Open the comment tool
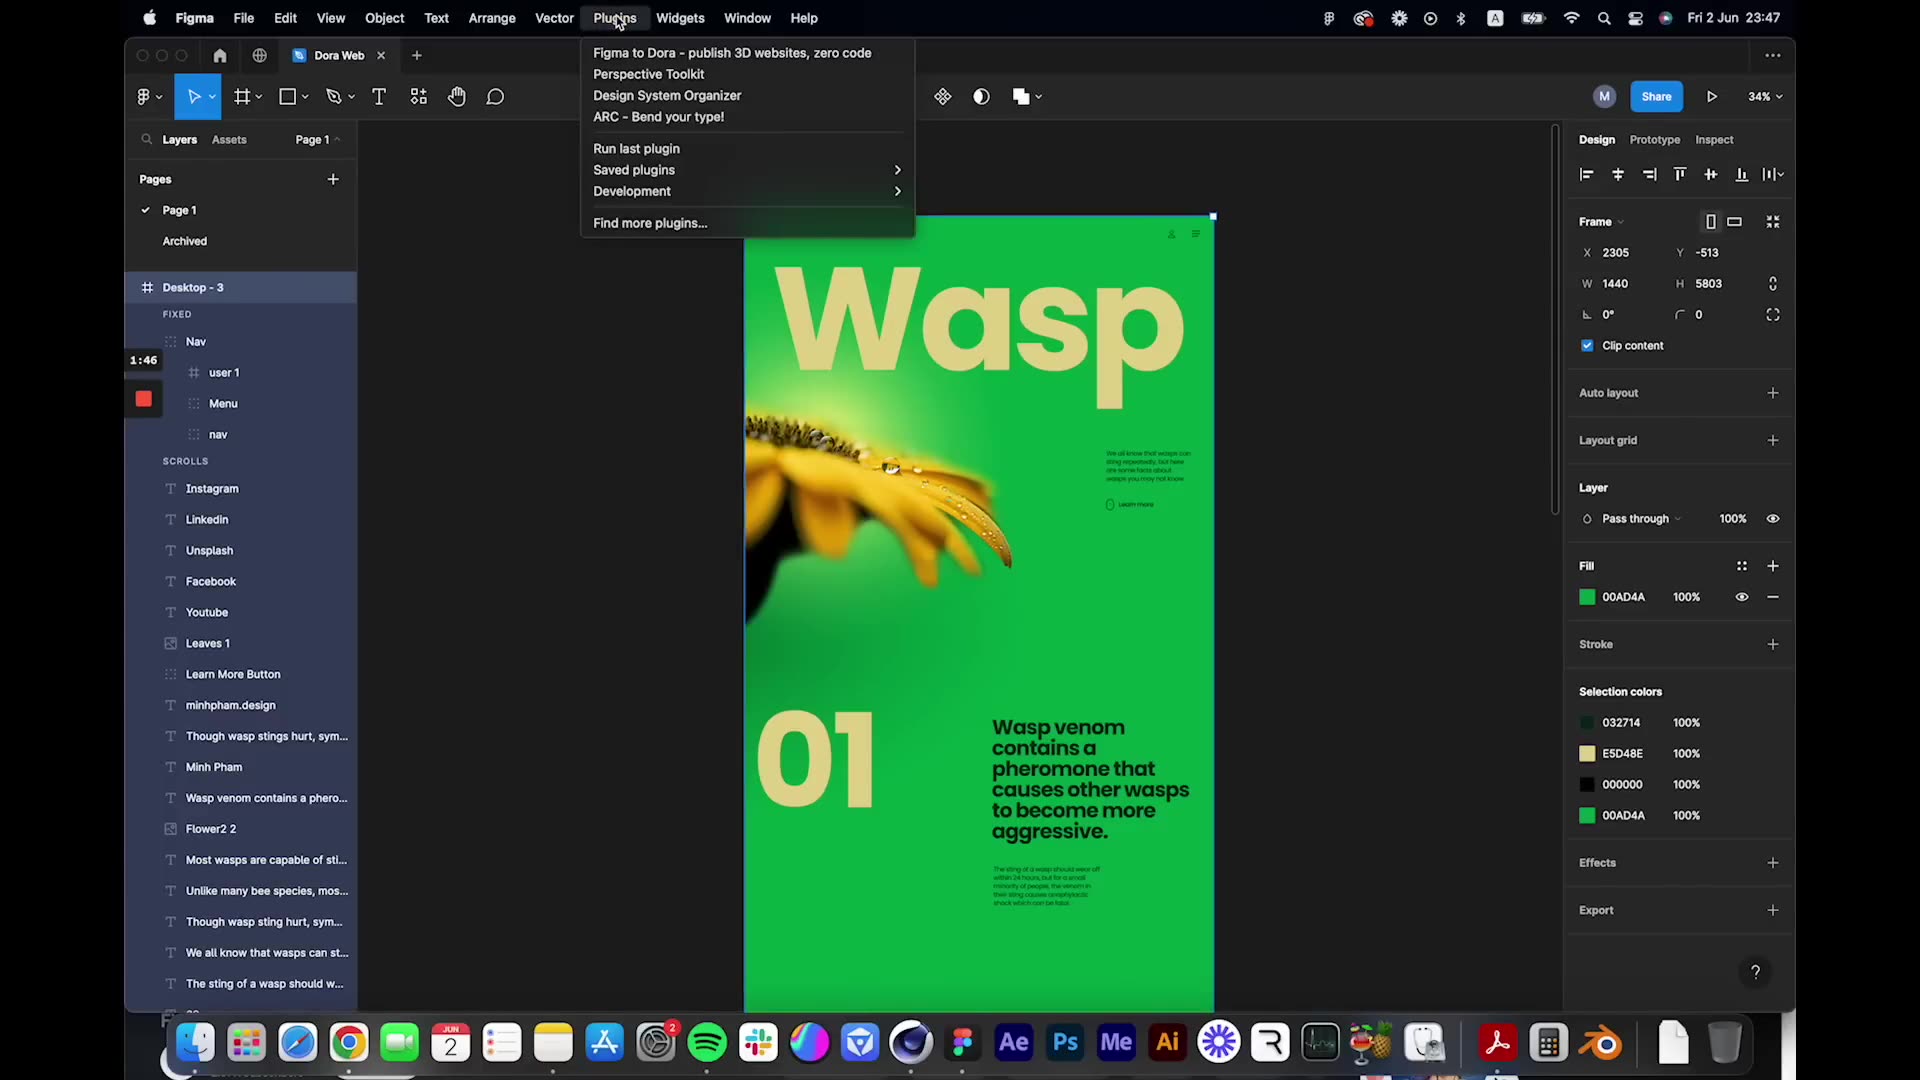The image size is (1920, 1080). 495,96
